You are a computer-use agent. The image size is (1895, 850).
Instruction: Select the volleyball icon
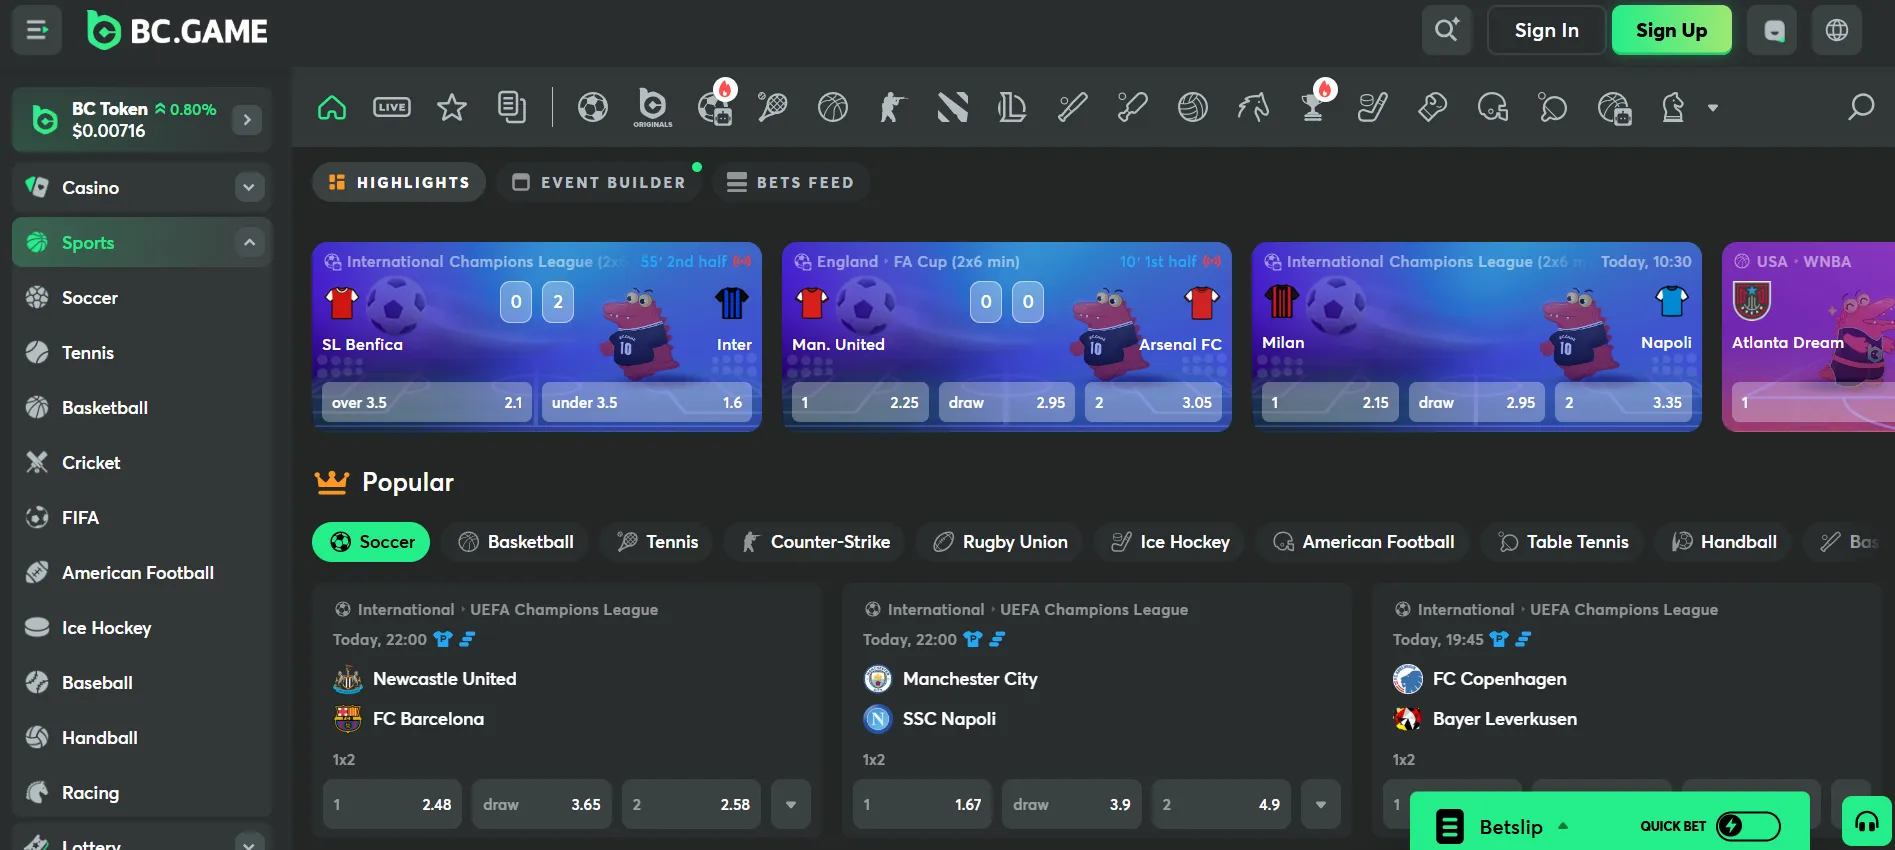1193,107
